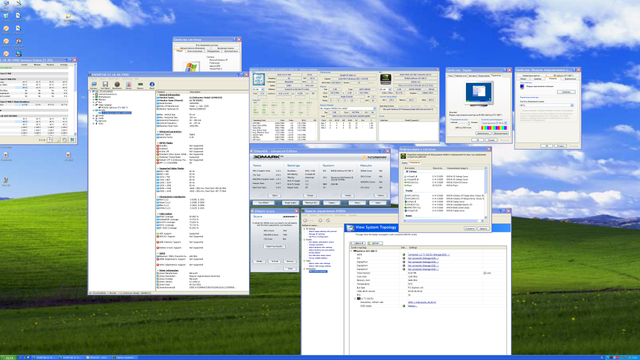Click NVIDIA GPU logo in System Summary

pos(385,79)
